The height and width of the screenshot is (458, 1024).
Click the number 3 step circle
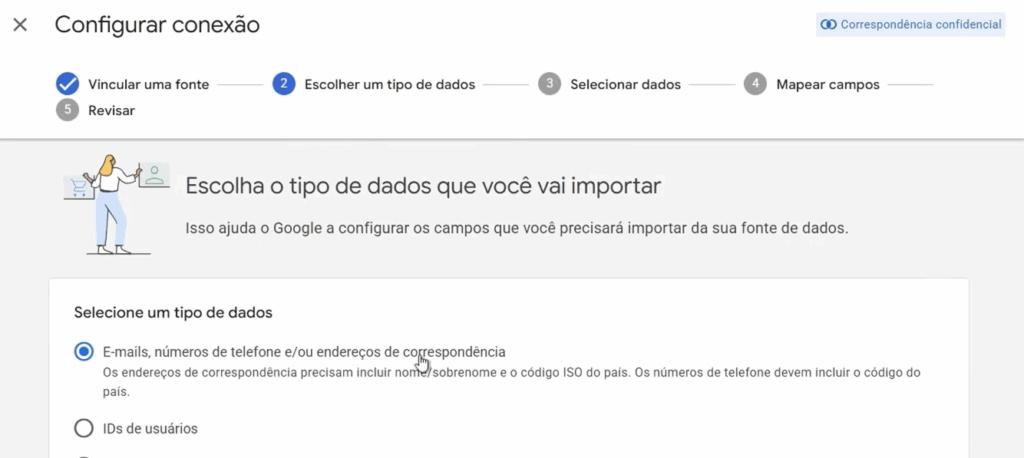549,84
